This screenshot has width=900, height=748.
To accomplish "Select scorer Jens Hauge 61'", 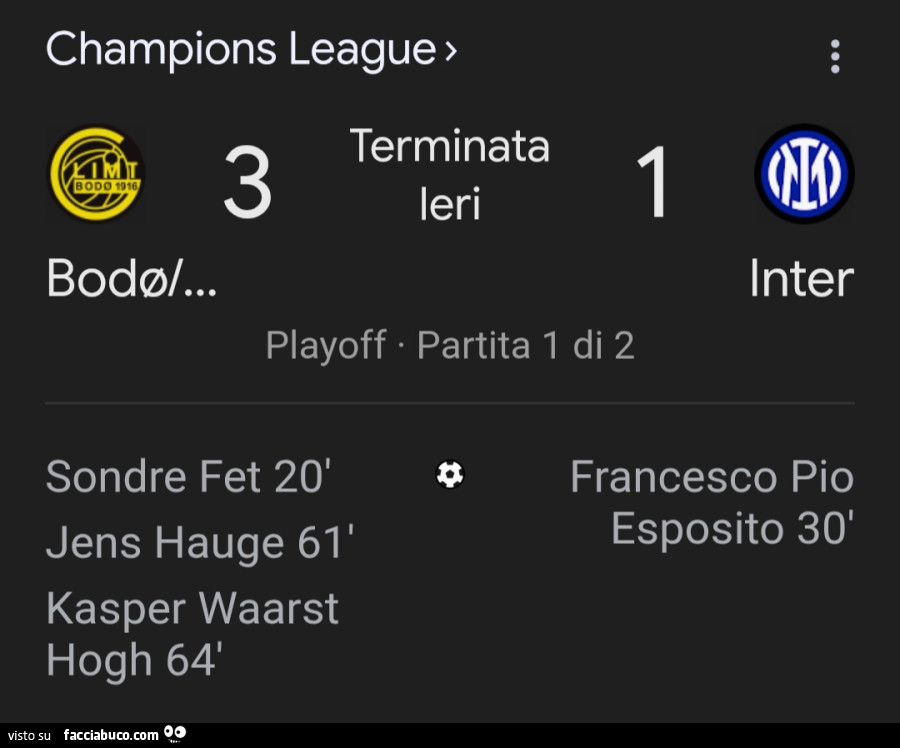I will point(200,543).
